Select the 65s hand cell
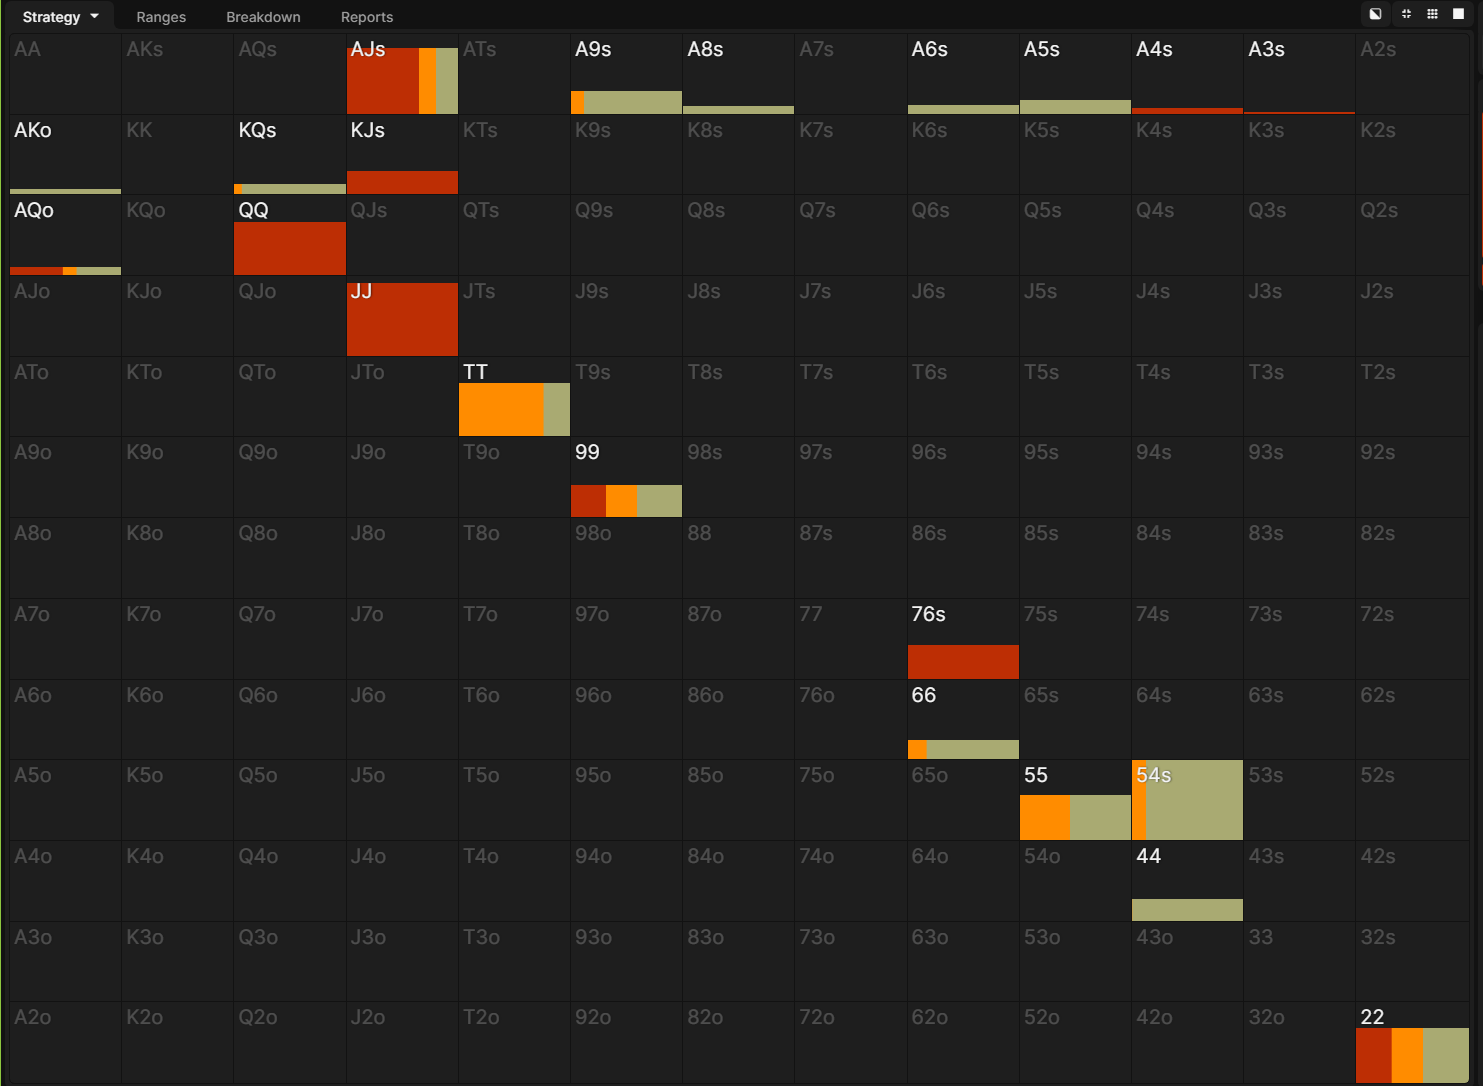1483x1086 pixels. tap(1075, 720)
